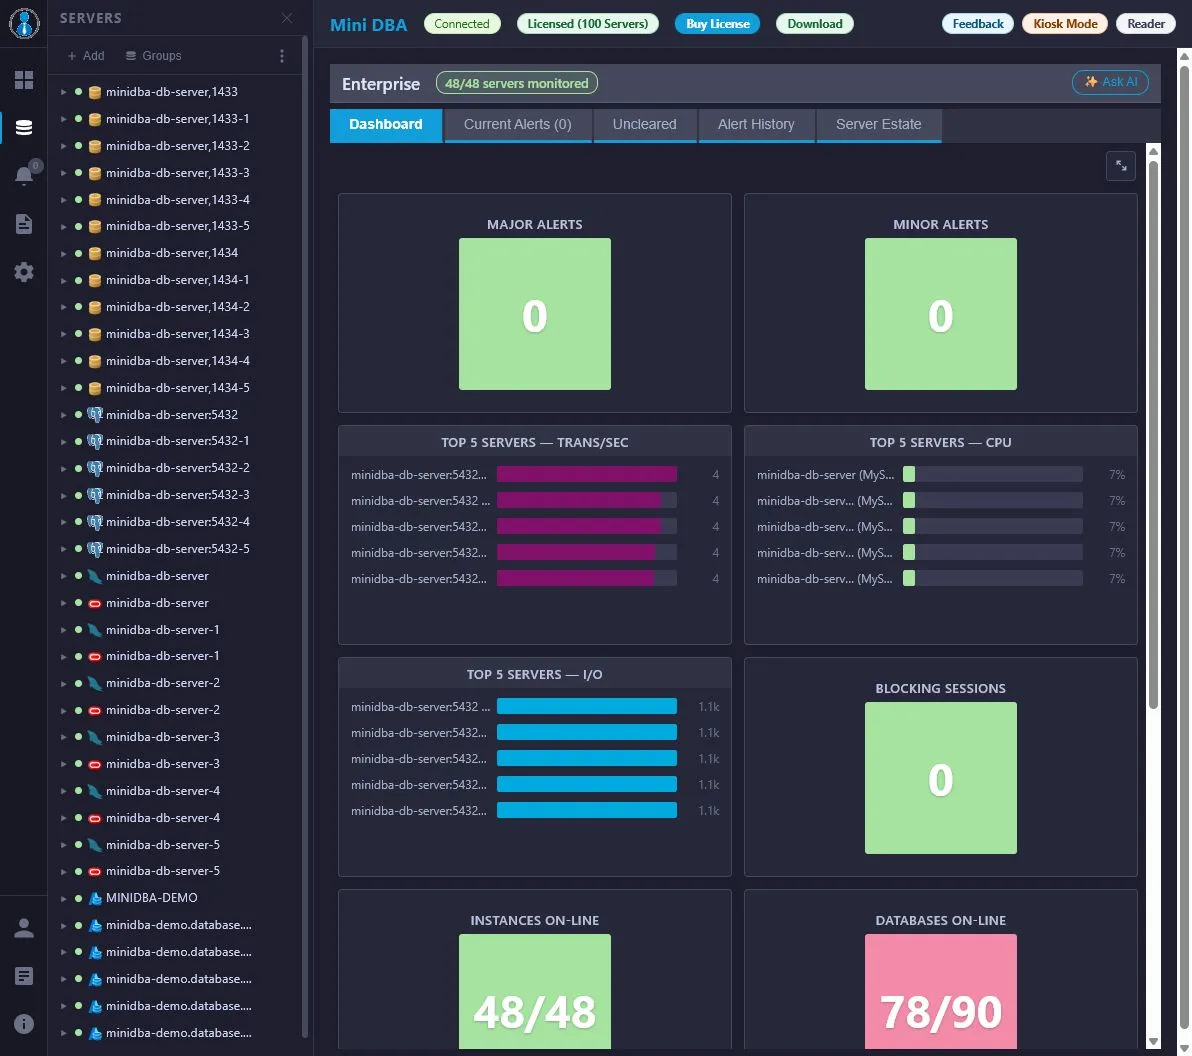
Task: Open the document reports sidebar icon
Action: click(24, 224)
